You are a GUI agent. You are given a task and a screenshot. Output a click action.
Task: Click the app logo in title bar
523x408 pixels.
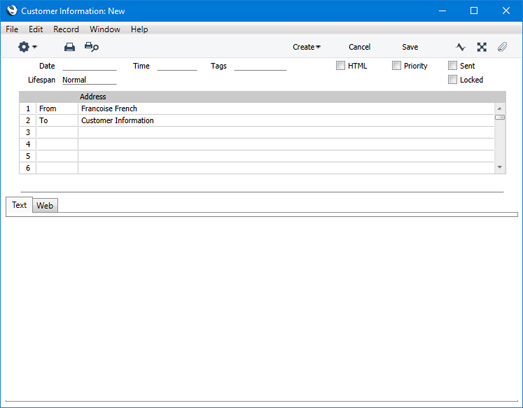click(x=12, y=10)
